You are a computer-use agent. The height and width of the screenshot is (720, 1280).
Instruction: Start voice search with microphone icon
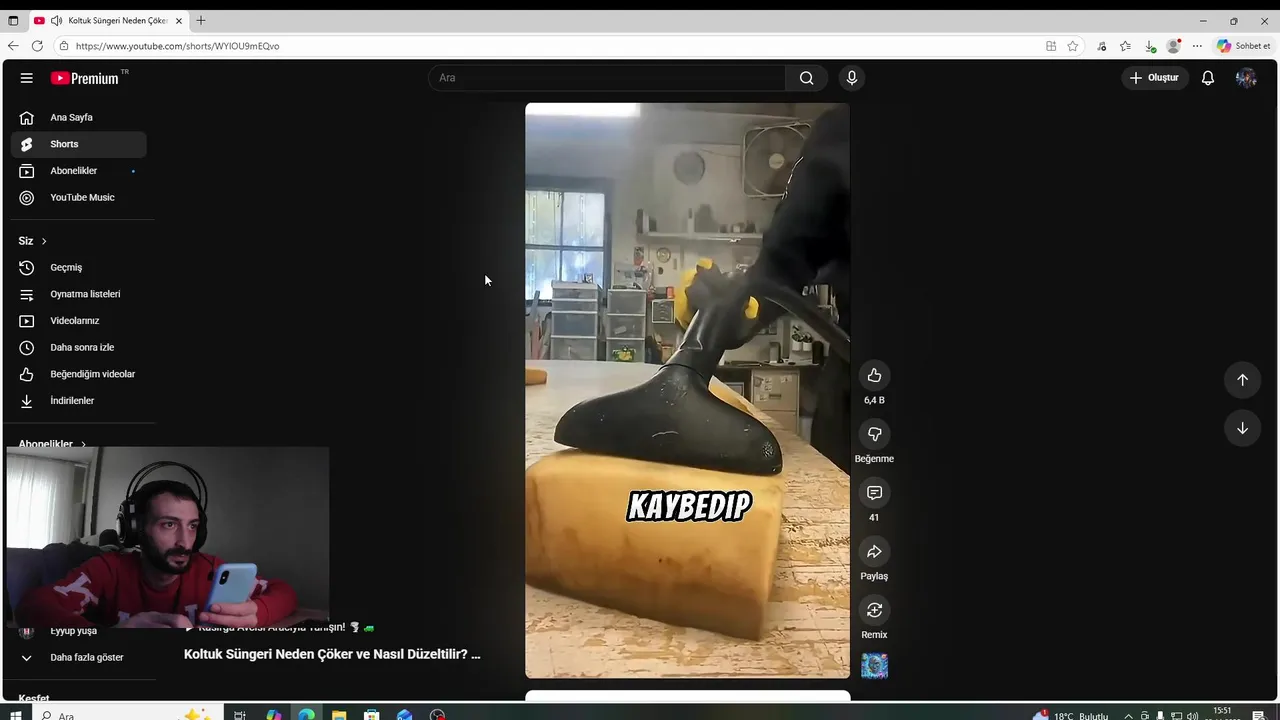coord(852,78)
